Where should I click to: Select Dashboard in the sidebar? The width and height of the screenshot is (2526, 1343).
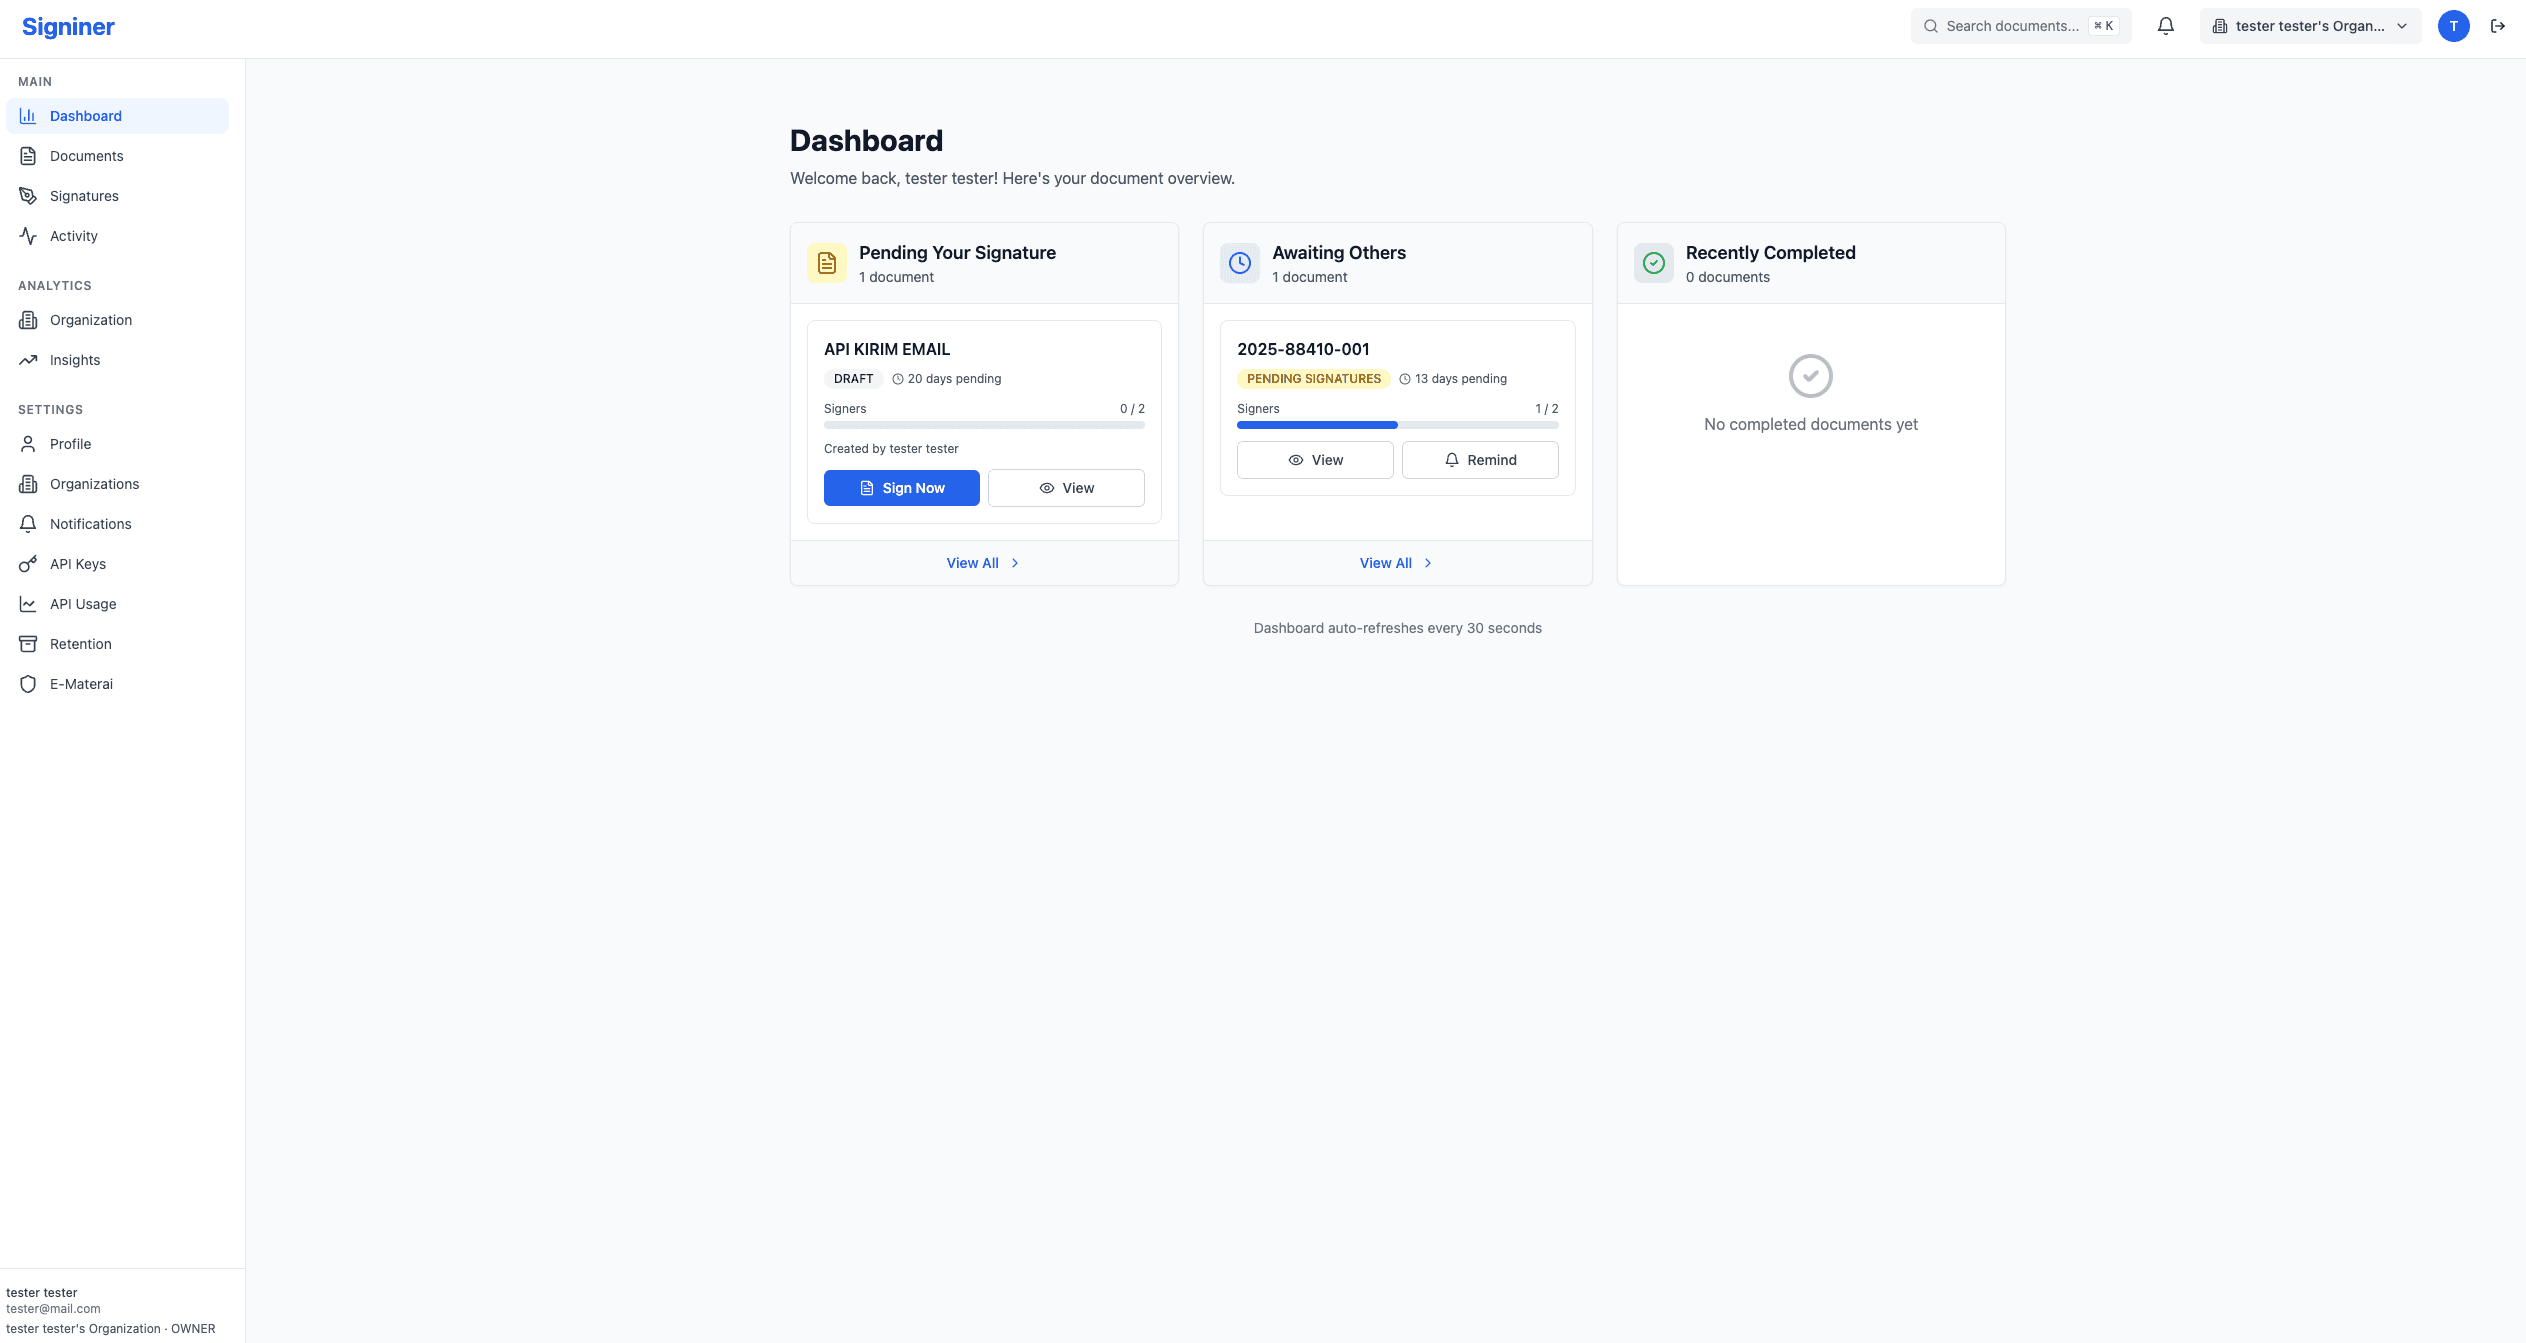[86, 116]
